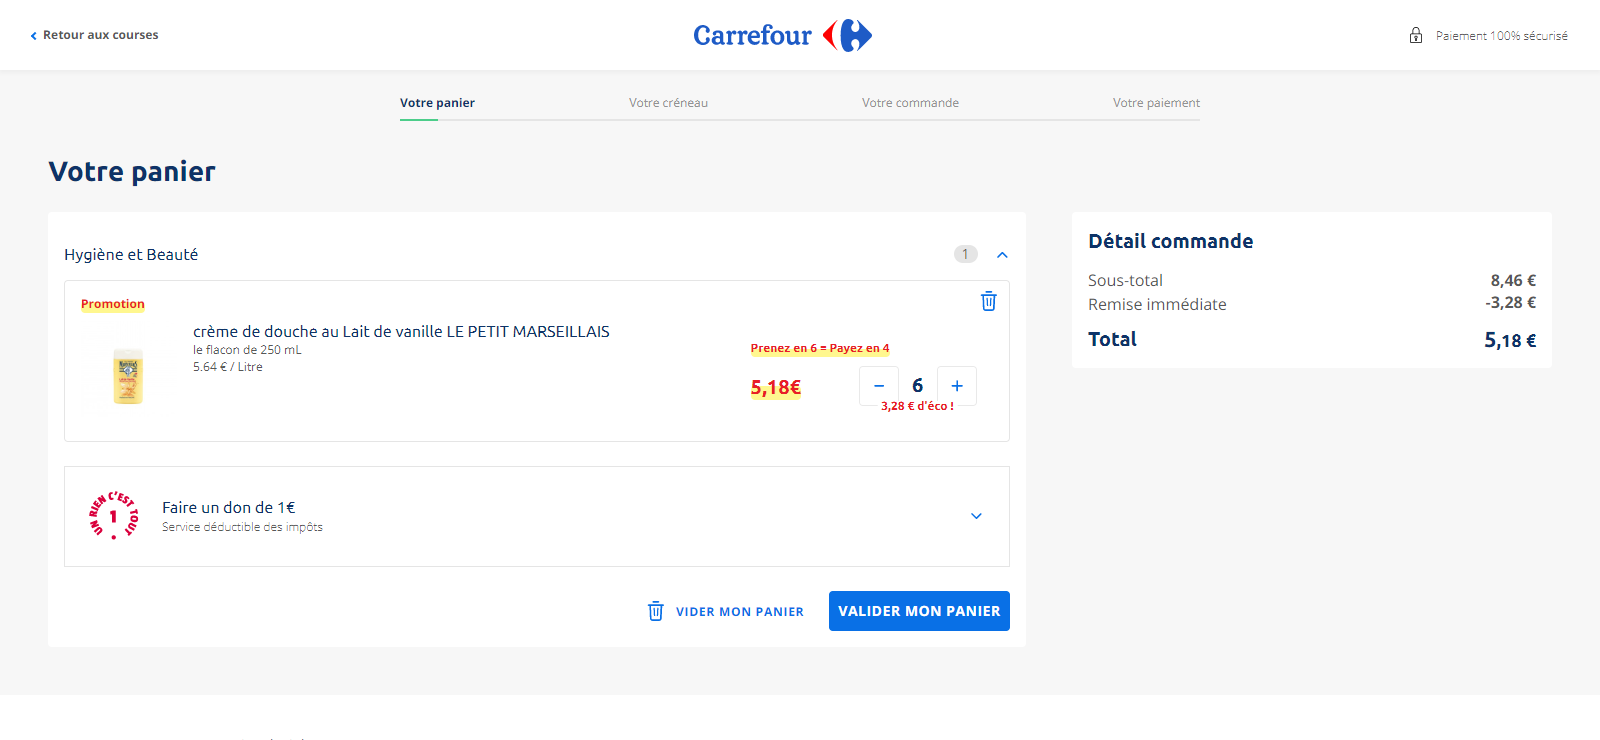Click the trash icon beside Vider mon panier
Screen dimensions: 1600x740
click(656, 611)
